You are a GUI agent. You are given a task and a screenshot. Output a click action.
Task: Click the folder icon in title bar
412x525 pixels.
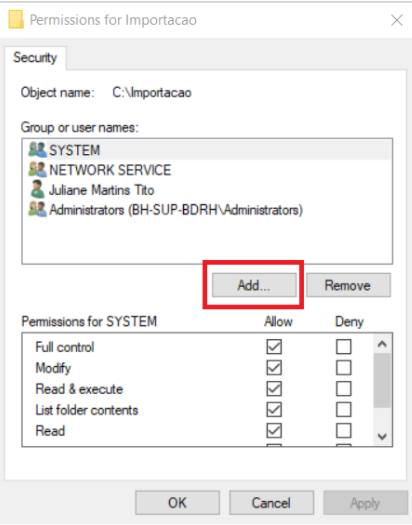coord(16,19)
